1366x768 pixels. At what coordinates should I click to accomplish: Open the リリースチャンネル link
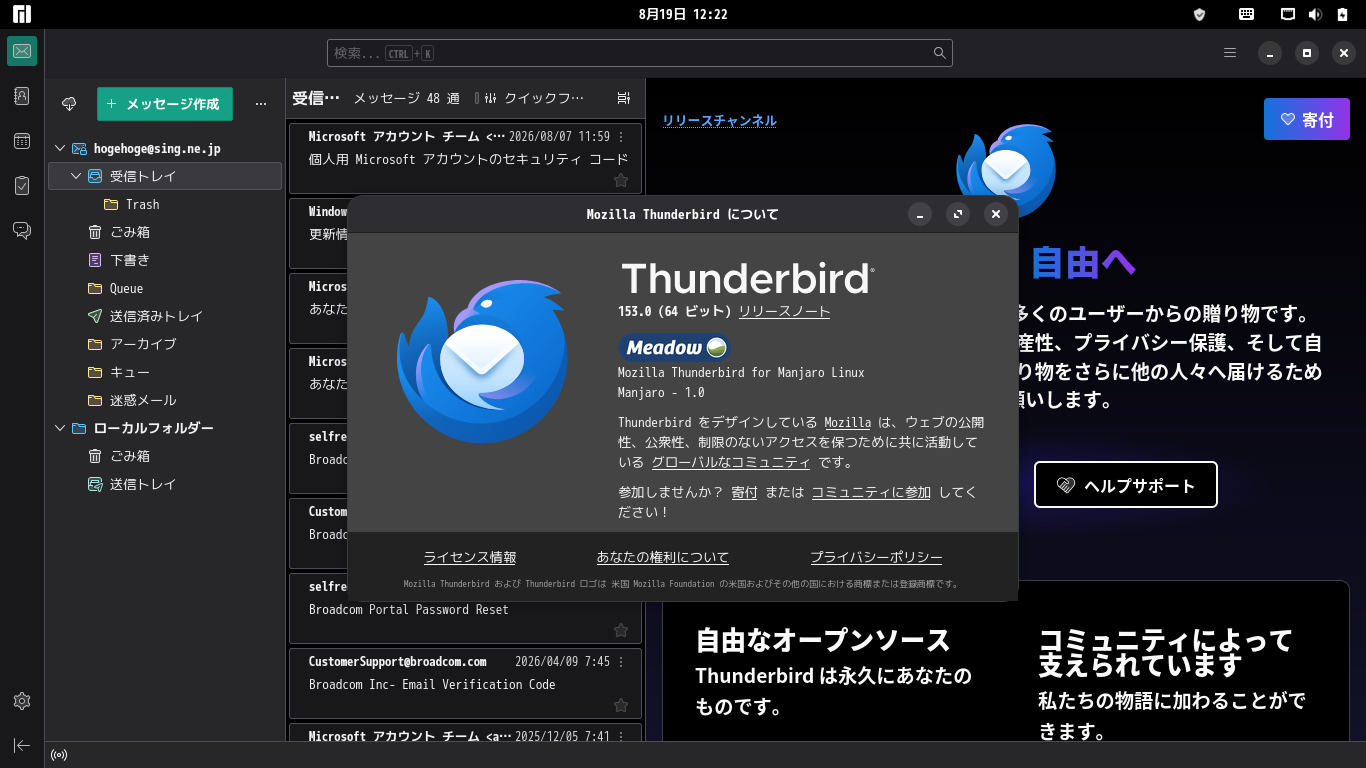coord(719,120)
